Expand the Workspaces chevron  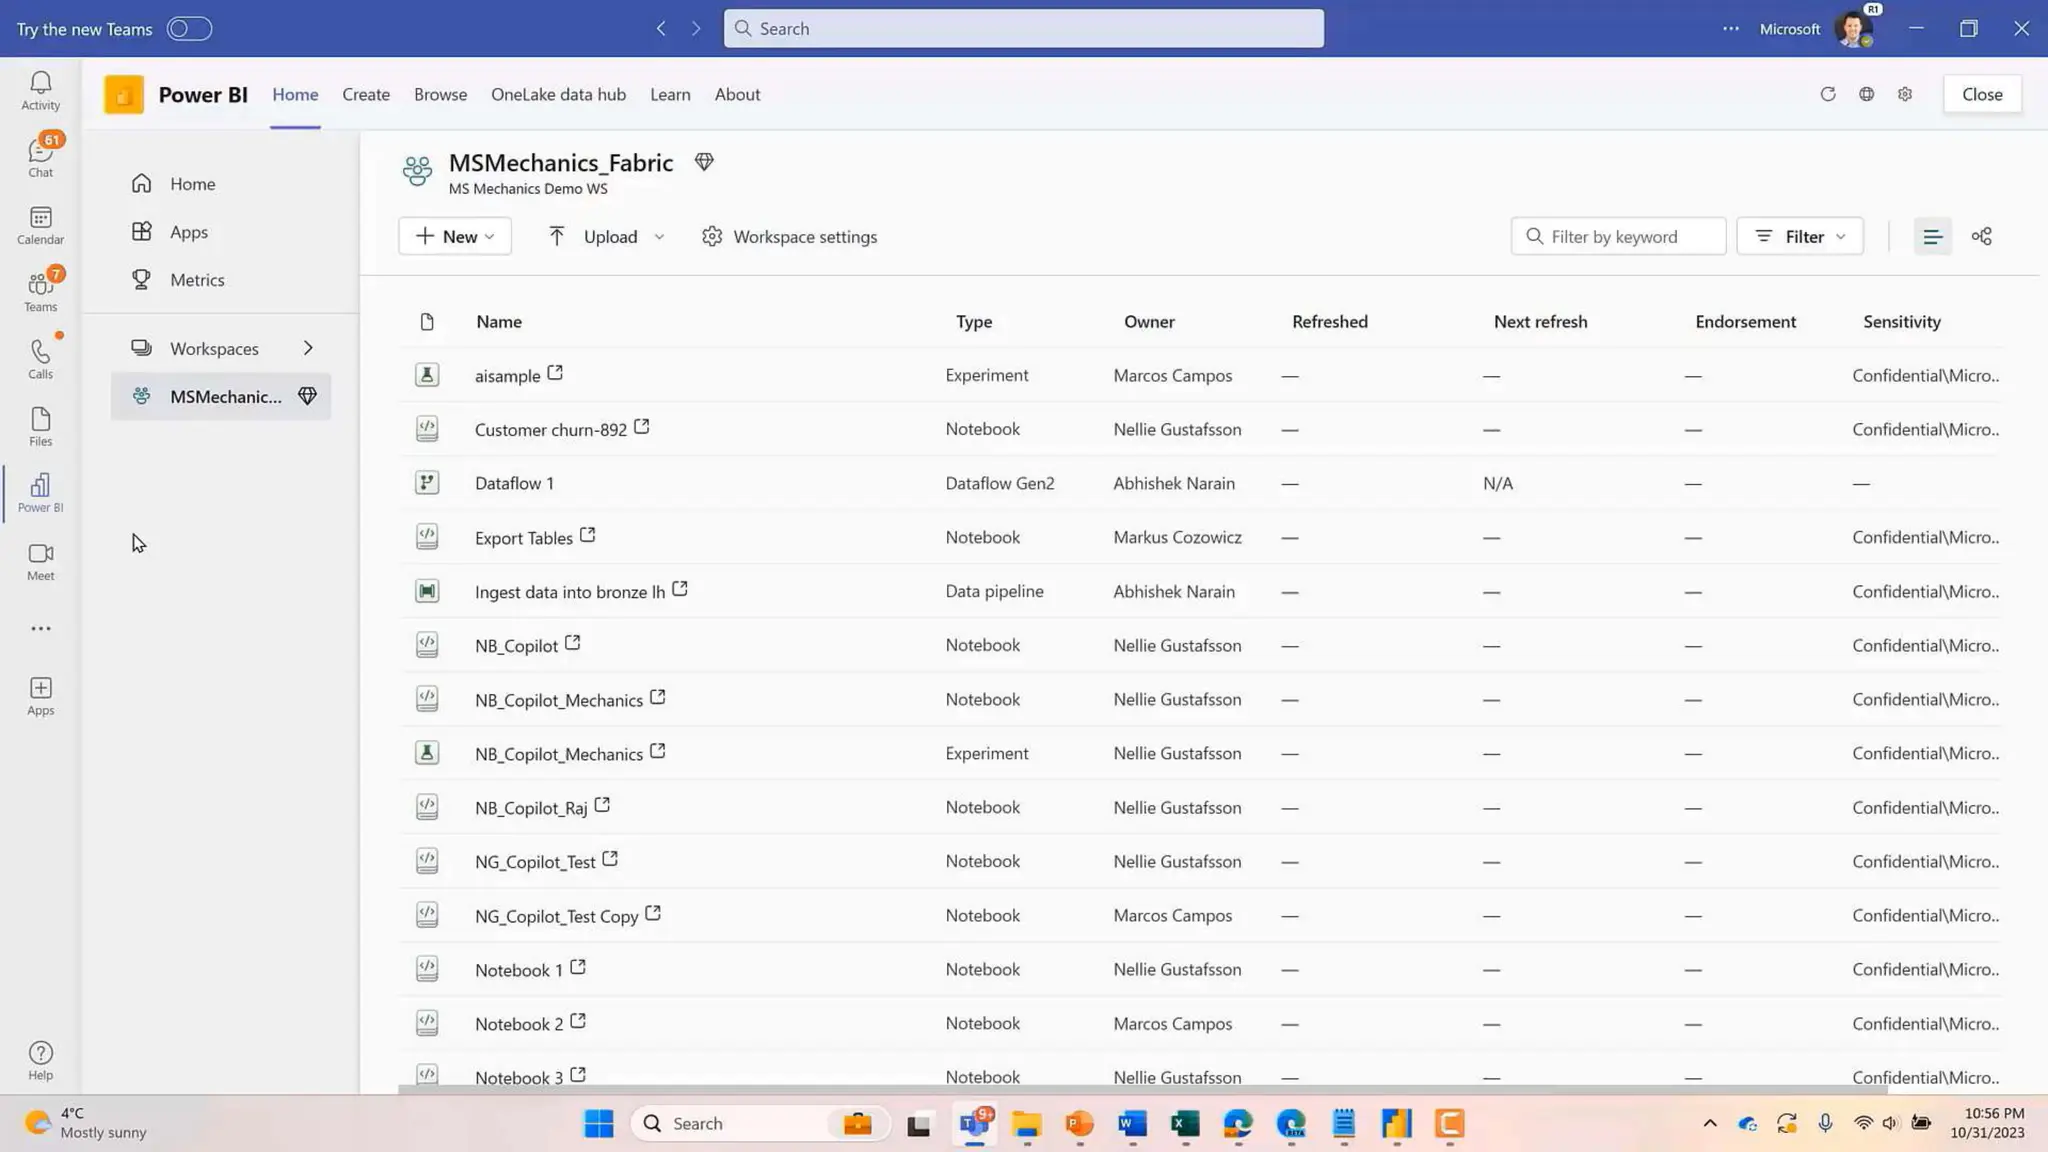click(x=308, y=348)
